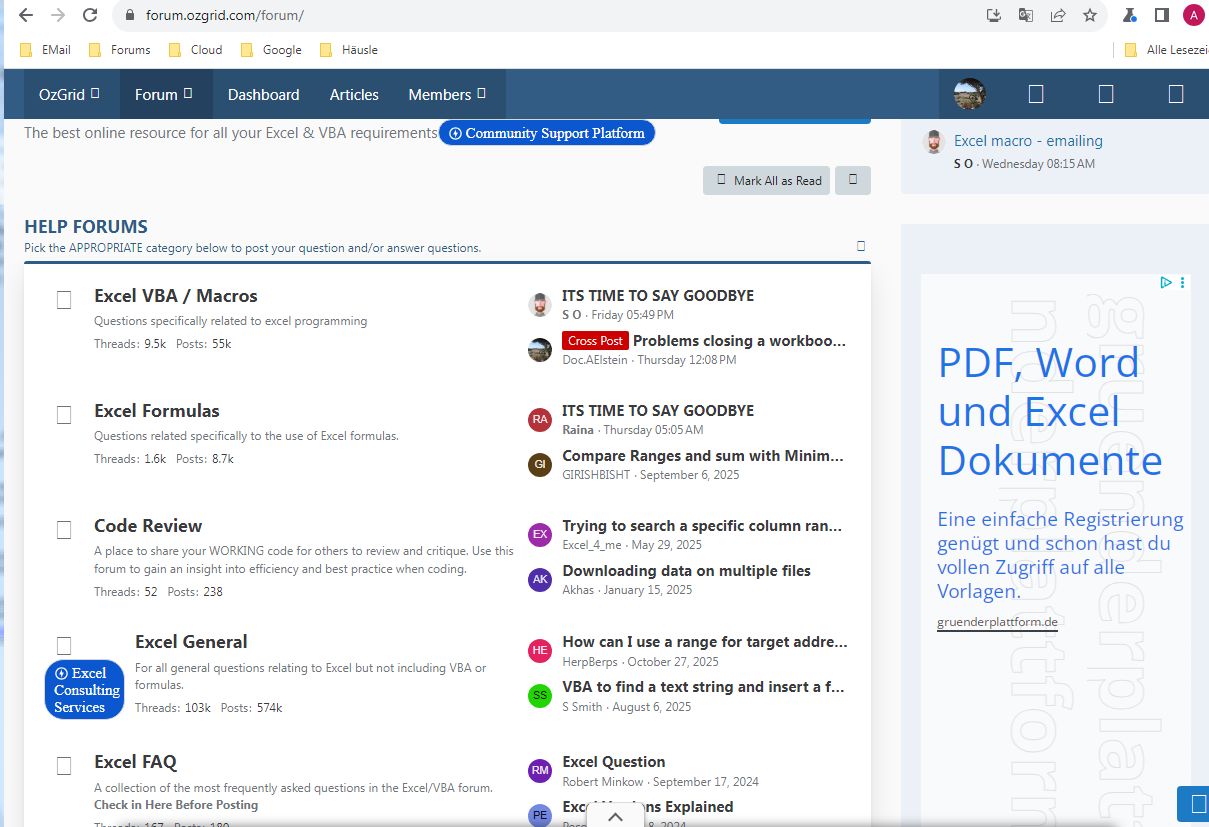The image size is (1209, 827).
Task: Click the blue button in bottom-right corner
Action: (1193, 803)
